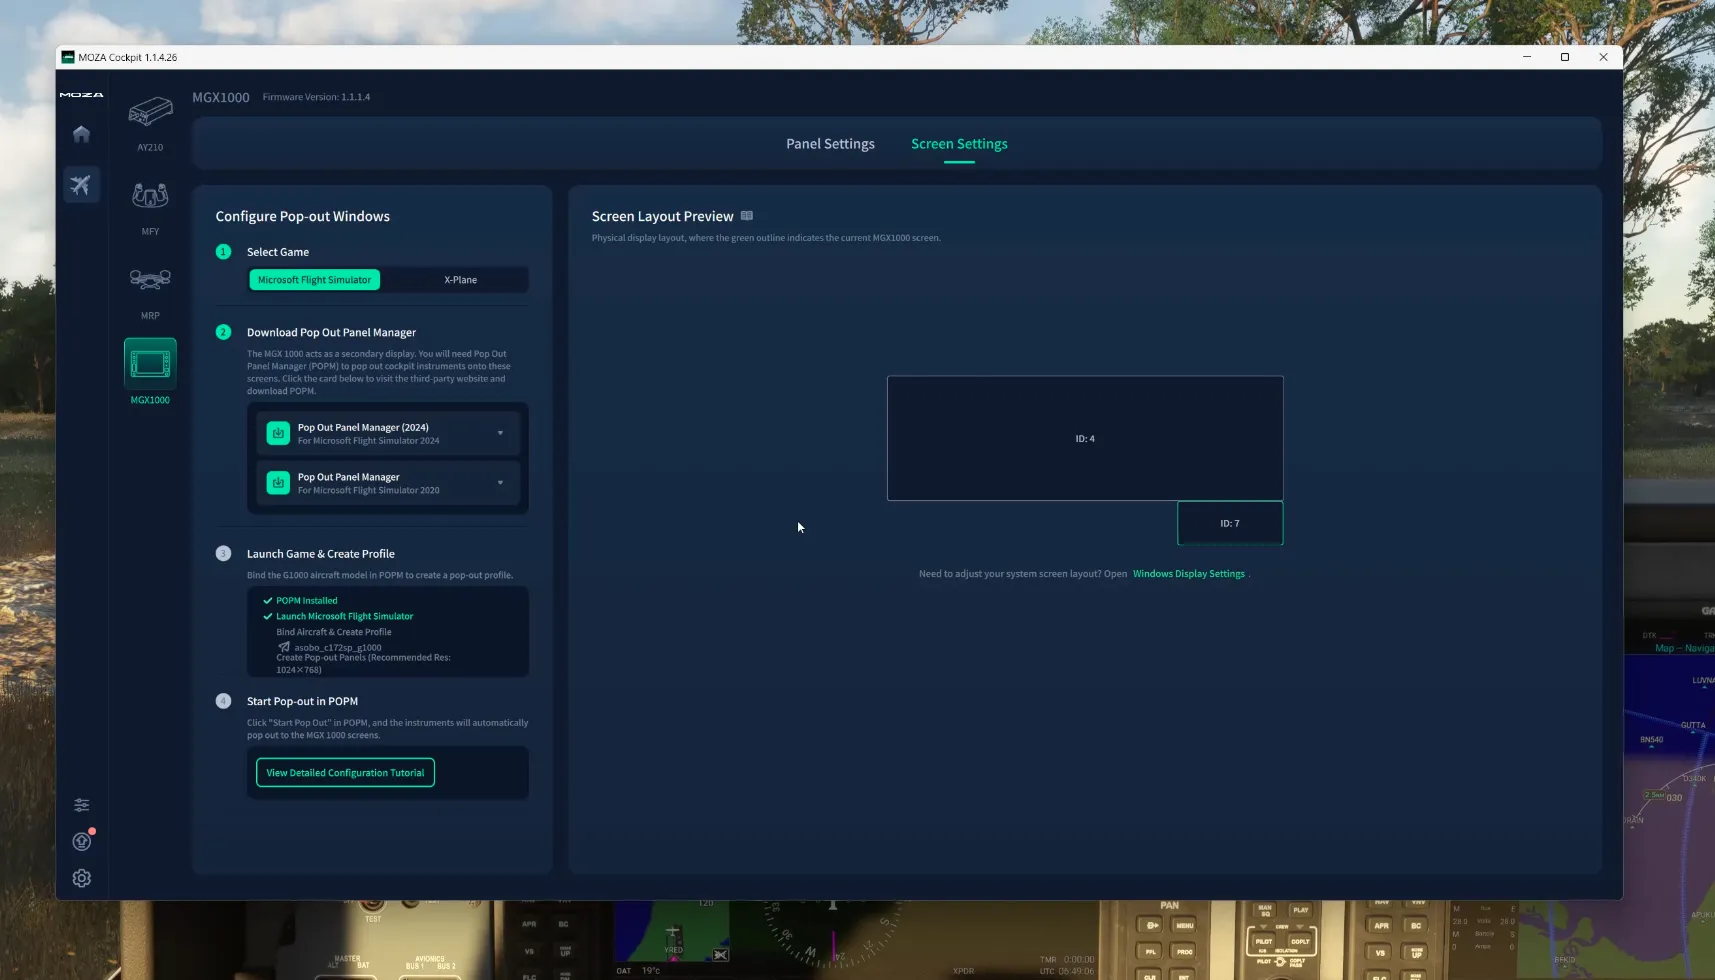This screenshot has height=980, width=1715.
Task: Click the MAN SQ button on simulator audio panel
Action: point(1265,910)
